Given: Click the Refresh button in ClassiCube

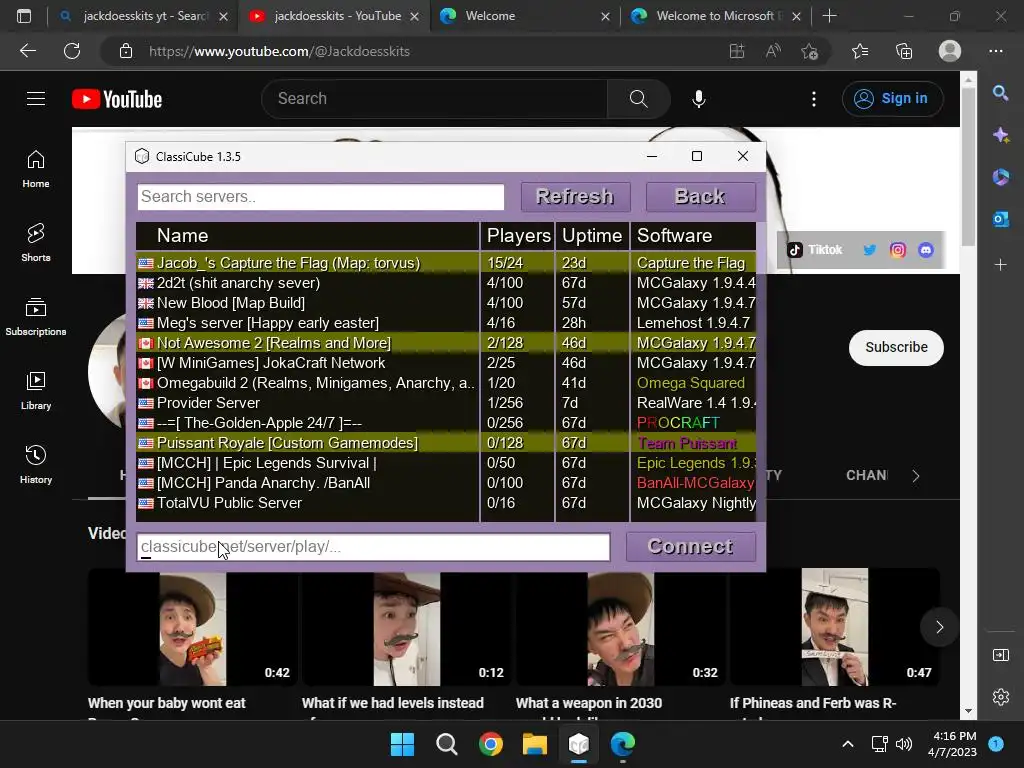Looking at the screenshot, I should point(575,197).
